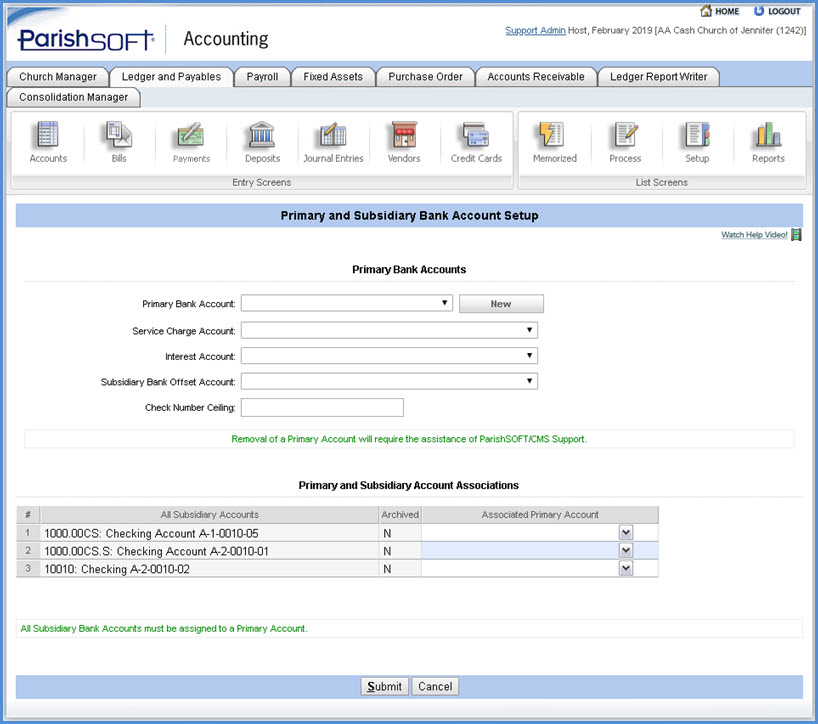Open the Process list icon
Image resolution: width=818 pixels, height=724 pixels.
[625, 139]
